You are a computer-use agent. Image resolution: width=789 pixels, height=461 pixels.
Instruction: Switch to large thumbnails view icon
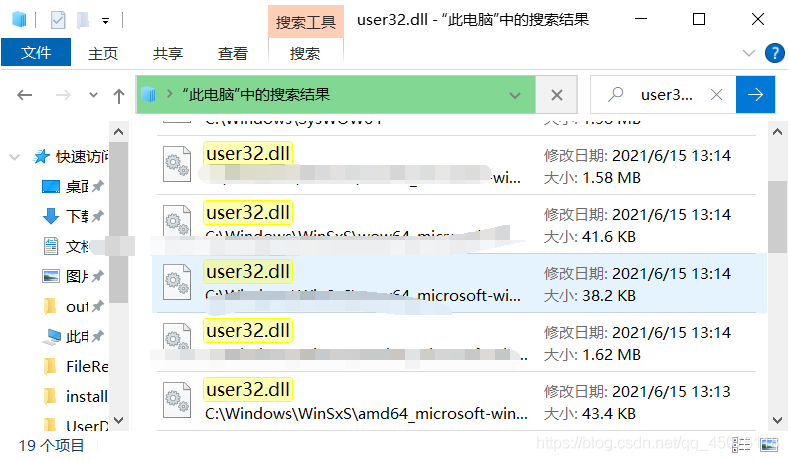point(769,444)
